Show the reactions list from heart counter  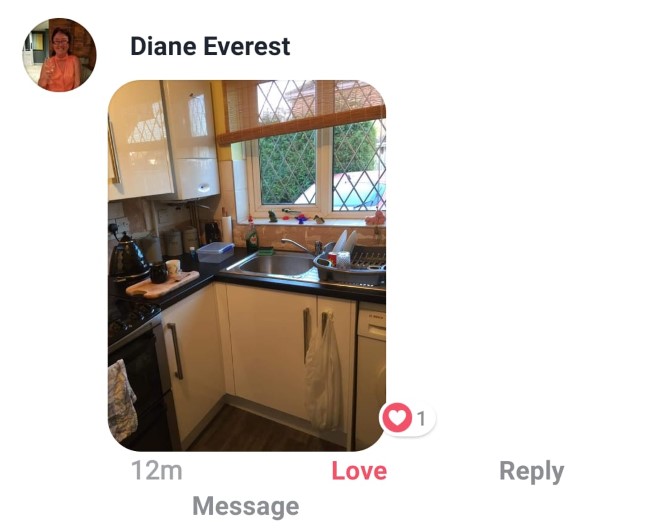[407, 418]
